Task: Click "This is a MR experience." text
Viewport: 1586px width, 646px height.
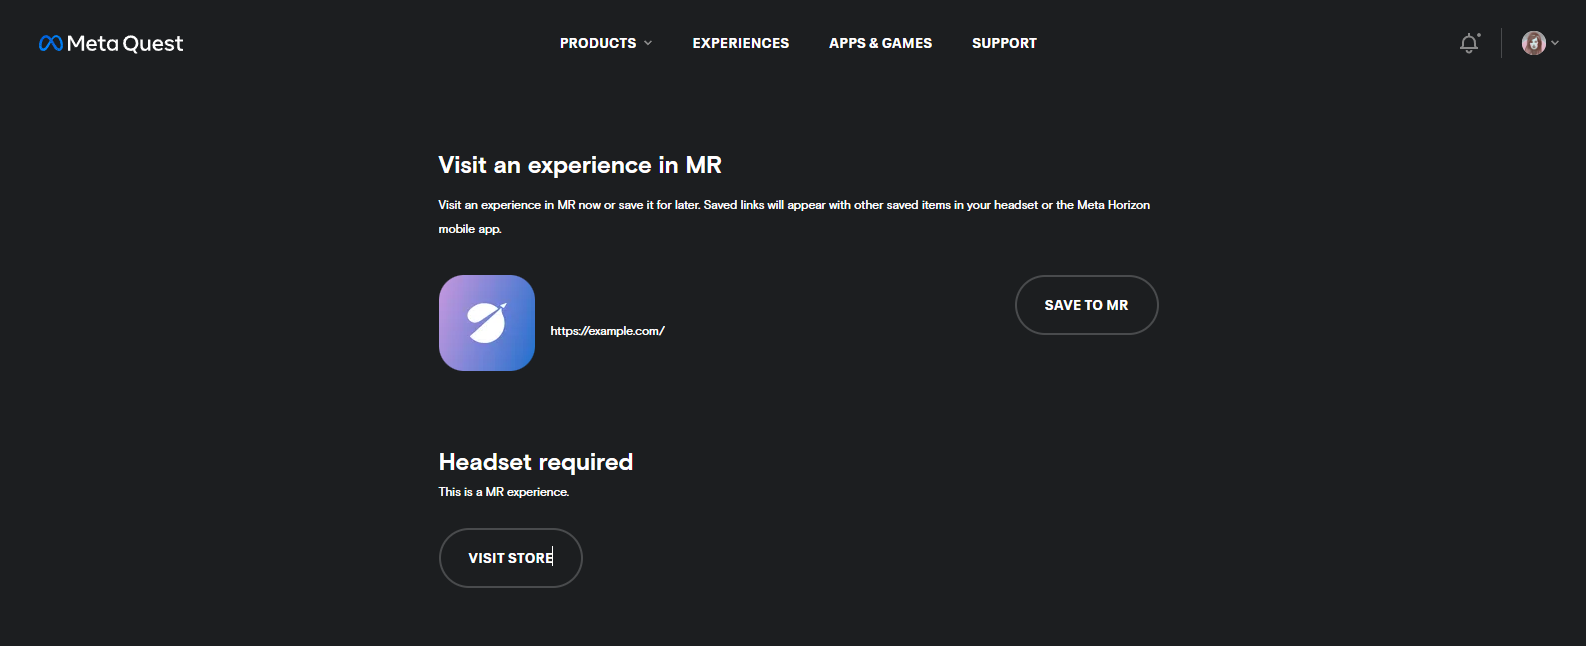Action: (504, 492)
